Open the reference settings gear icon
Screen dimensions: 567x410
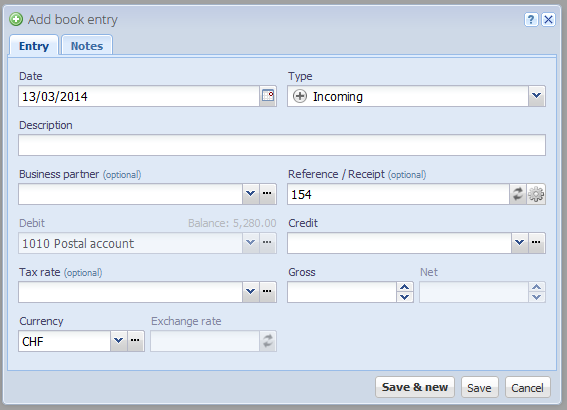coord(536,194)
